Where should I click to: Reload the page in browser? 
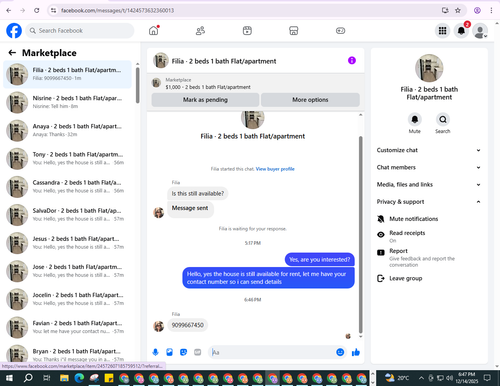[37, 10]
